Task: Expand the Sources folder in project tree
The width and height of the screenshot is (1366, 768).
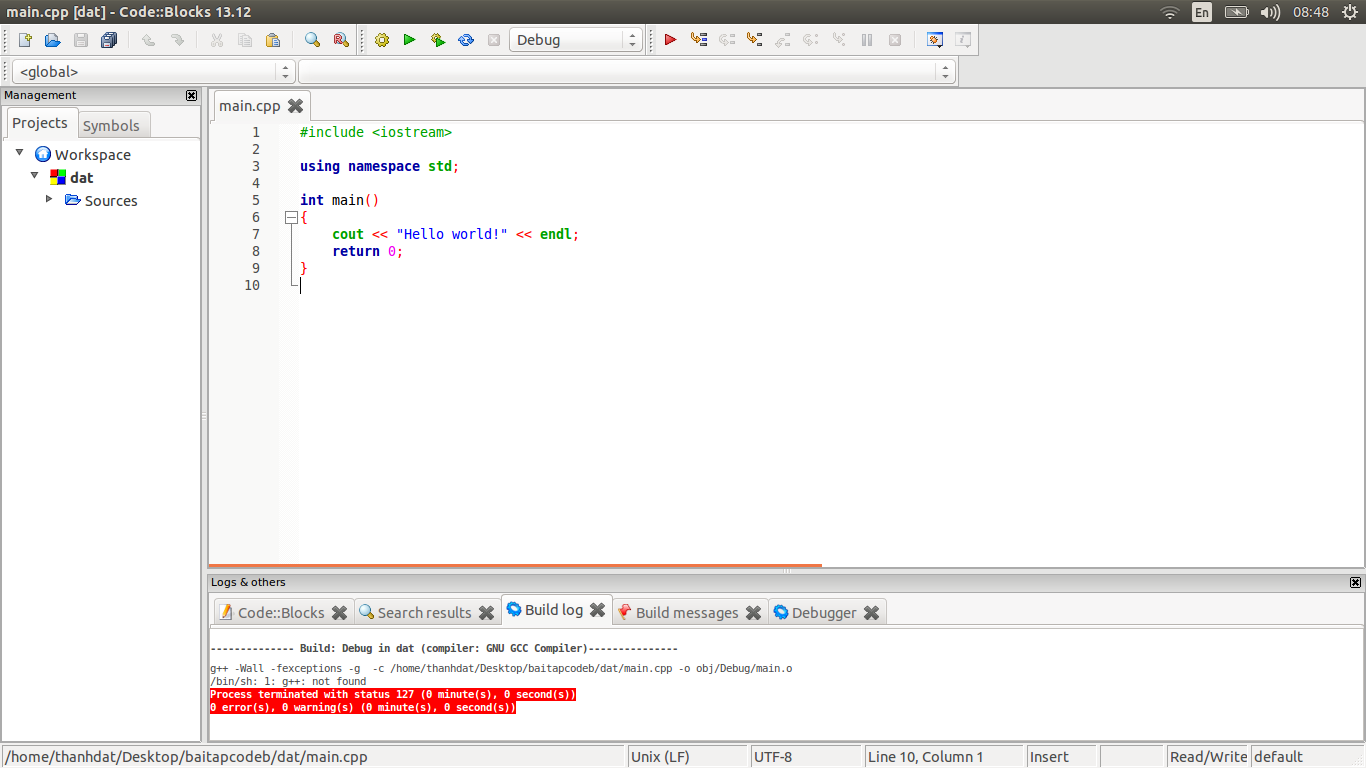Action: click(x=49, y=199)
